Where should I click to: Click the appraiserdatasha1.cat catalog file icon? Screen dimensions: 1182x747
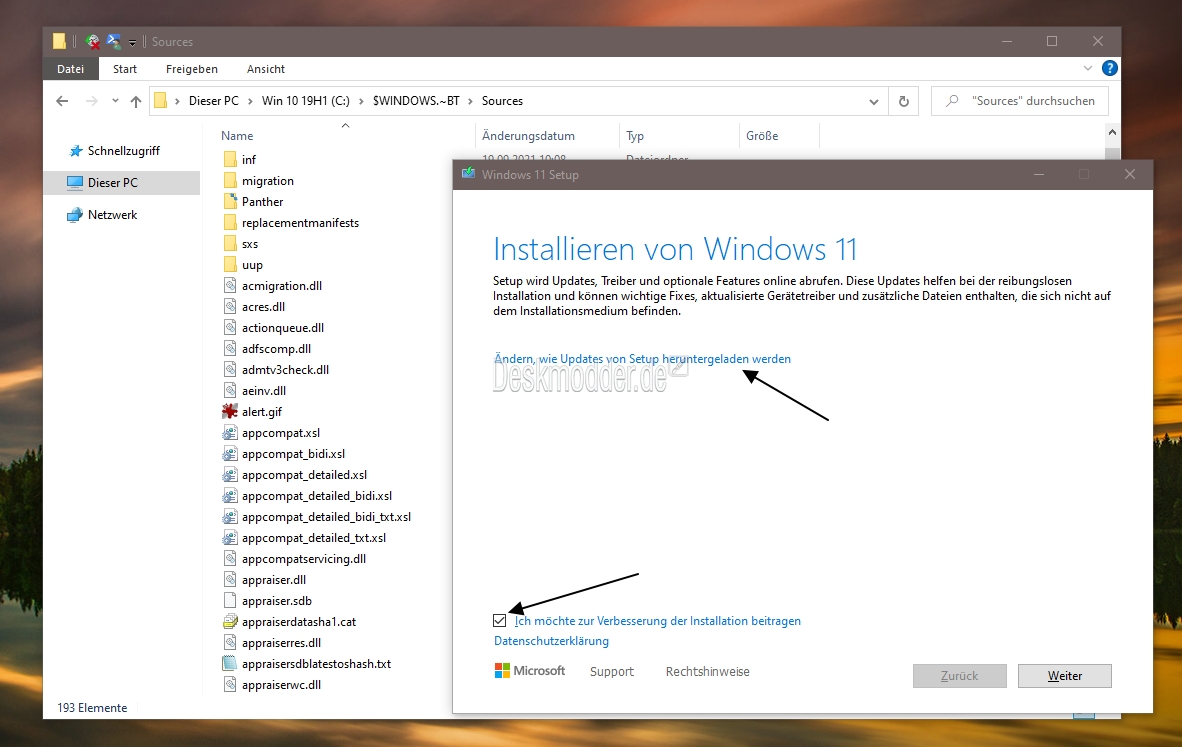(230, 622)
